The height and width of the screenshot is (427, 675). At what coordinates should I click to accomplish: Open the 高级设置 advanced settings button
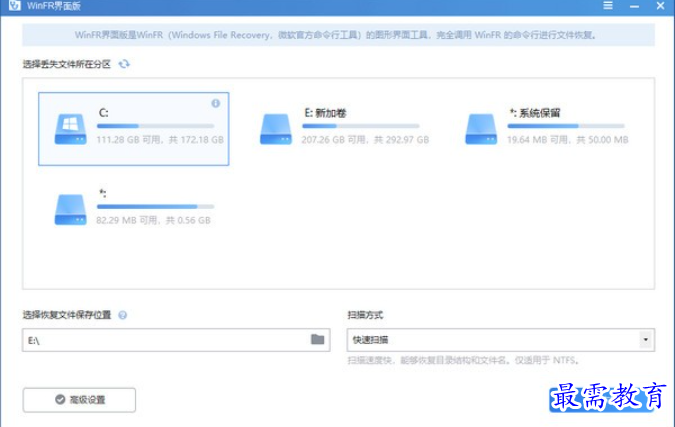tap(79, 400)
